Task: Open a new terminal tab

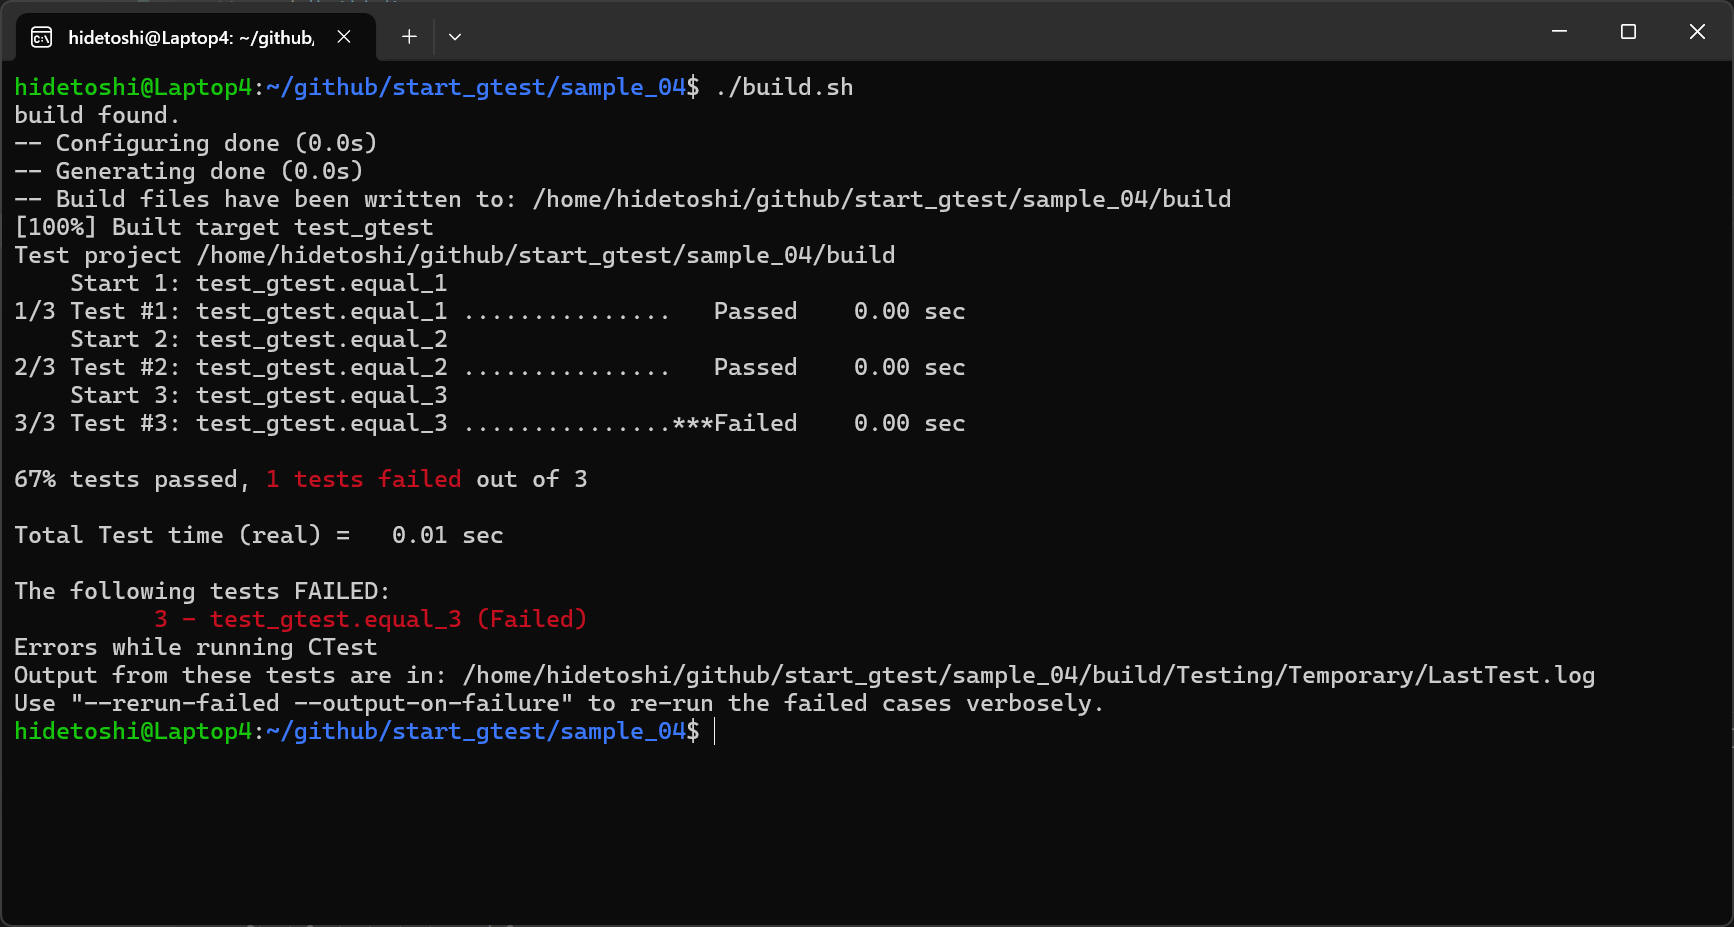Action: click(409, 37)
